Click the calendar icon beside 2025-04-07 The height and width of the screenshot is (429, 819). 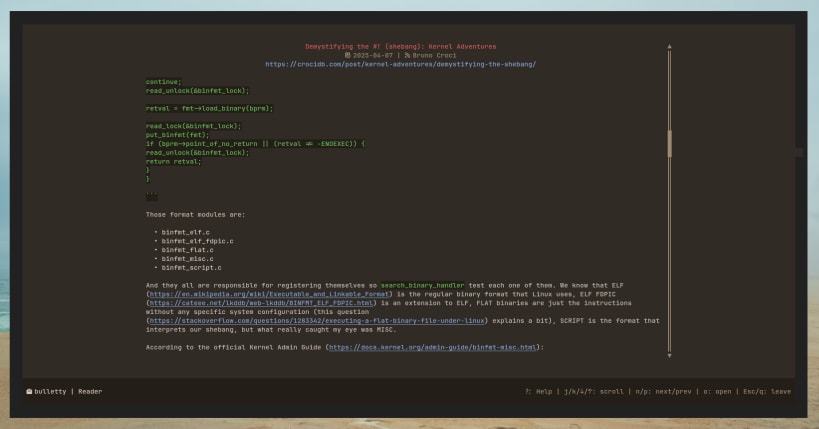click(x=347, y=55)
